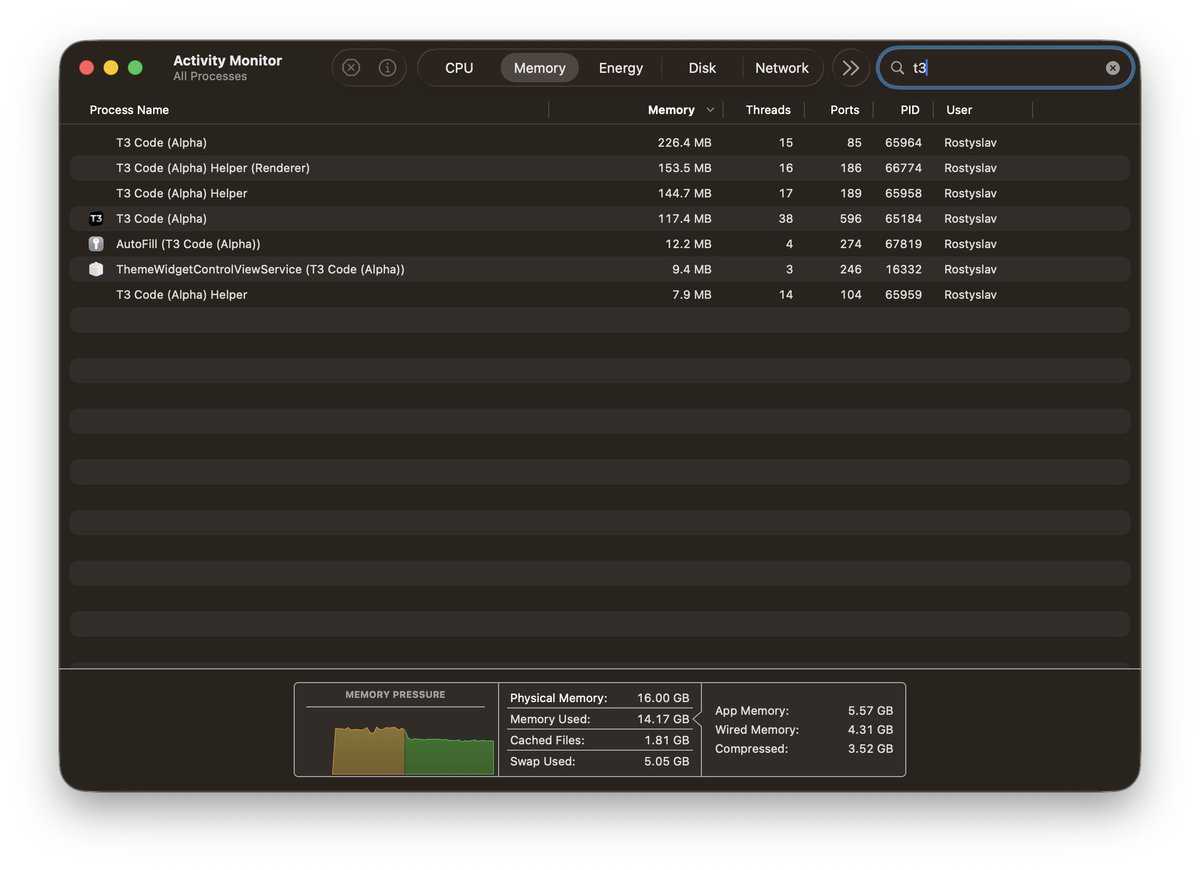Open the process info (i) icon
The height and width of the screenshot is (870, 1200).
387,68
